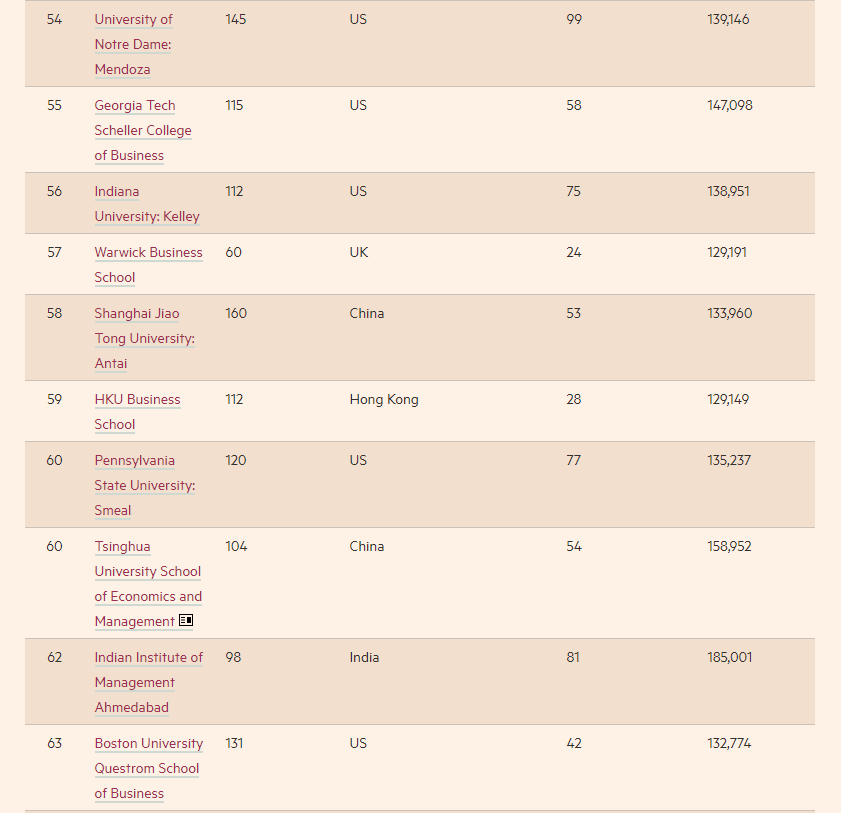Open Pennsylvania State University: Smeal link
The height and width of the screenshot is (813, 841).
[144, 485]
